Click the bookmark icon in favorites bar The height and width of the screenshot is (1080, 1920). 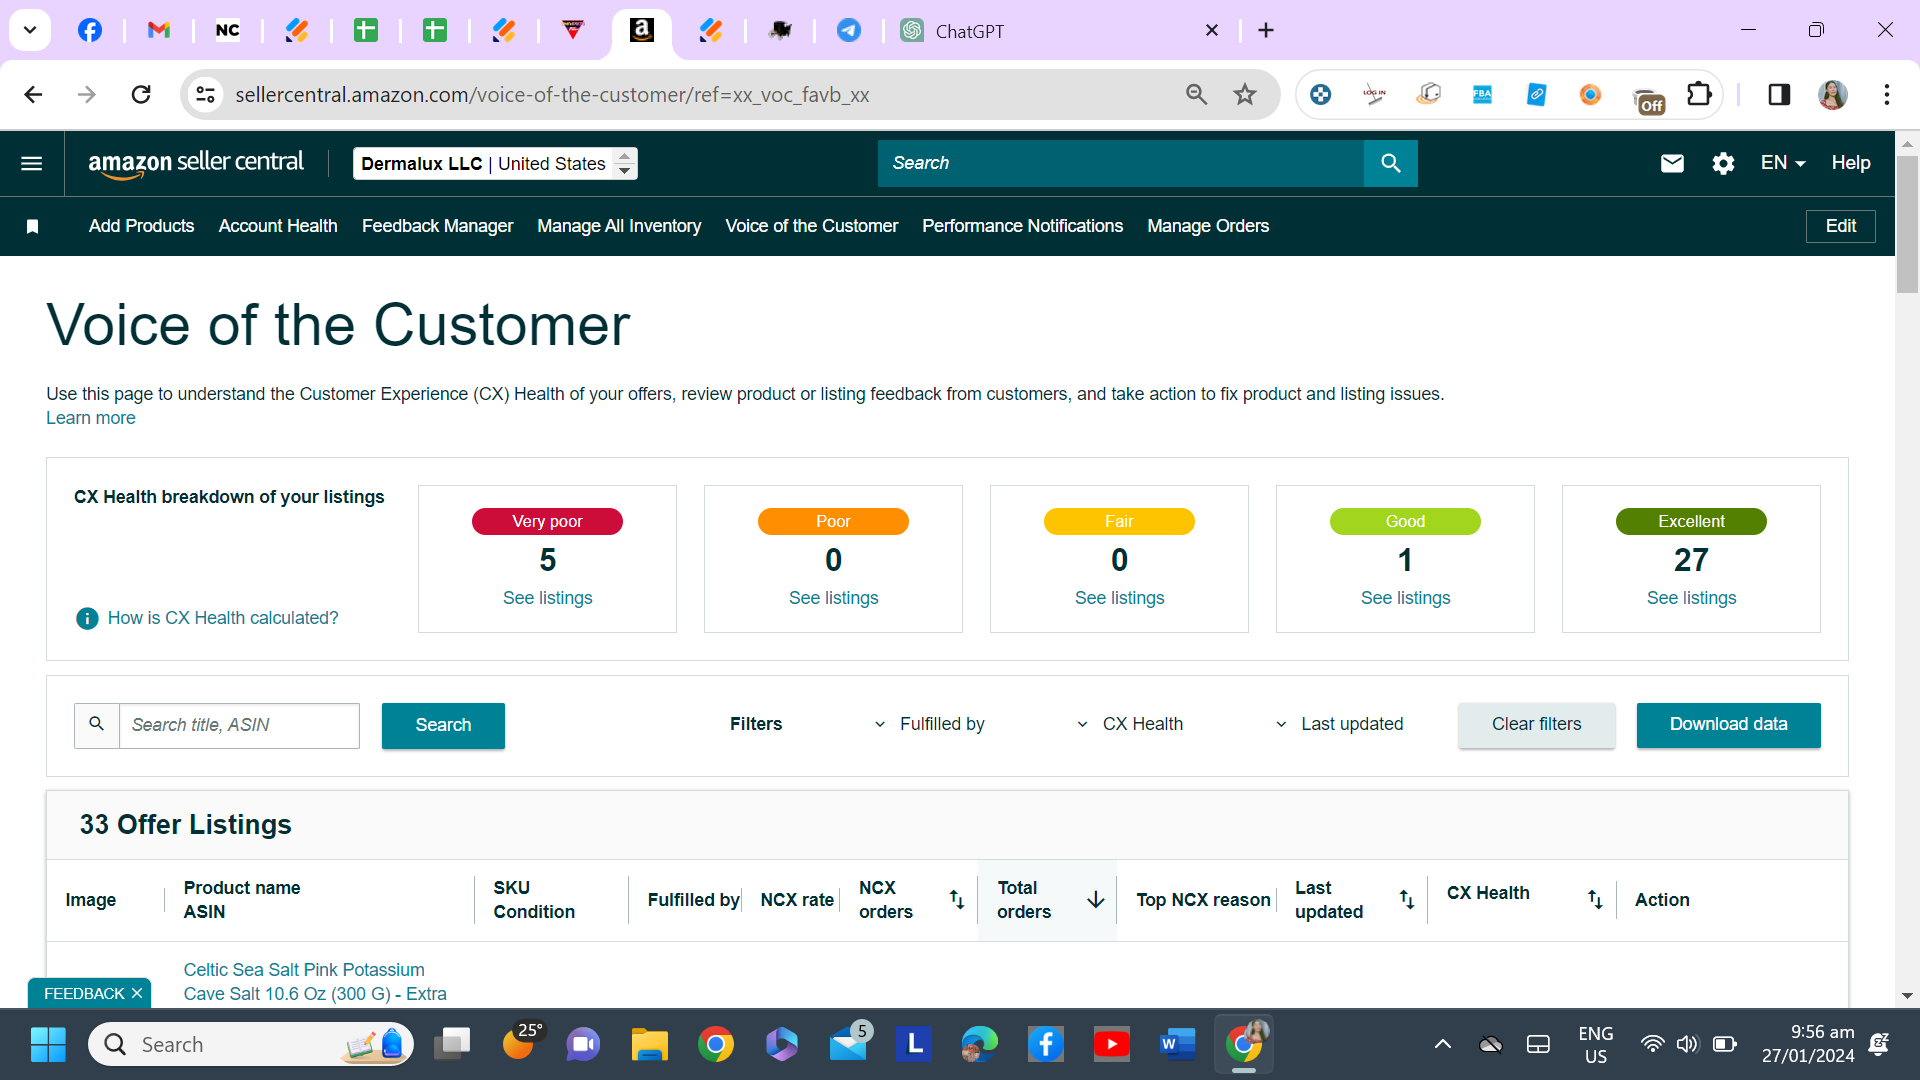[32, 226]
